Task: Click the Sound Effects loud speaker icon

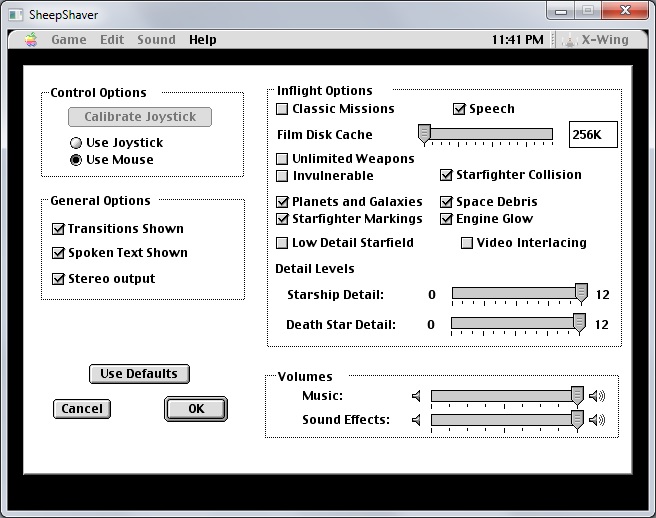Action: coord(597,420)
